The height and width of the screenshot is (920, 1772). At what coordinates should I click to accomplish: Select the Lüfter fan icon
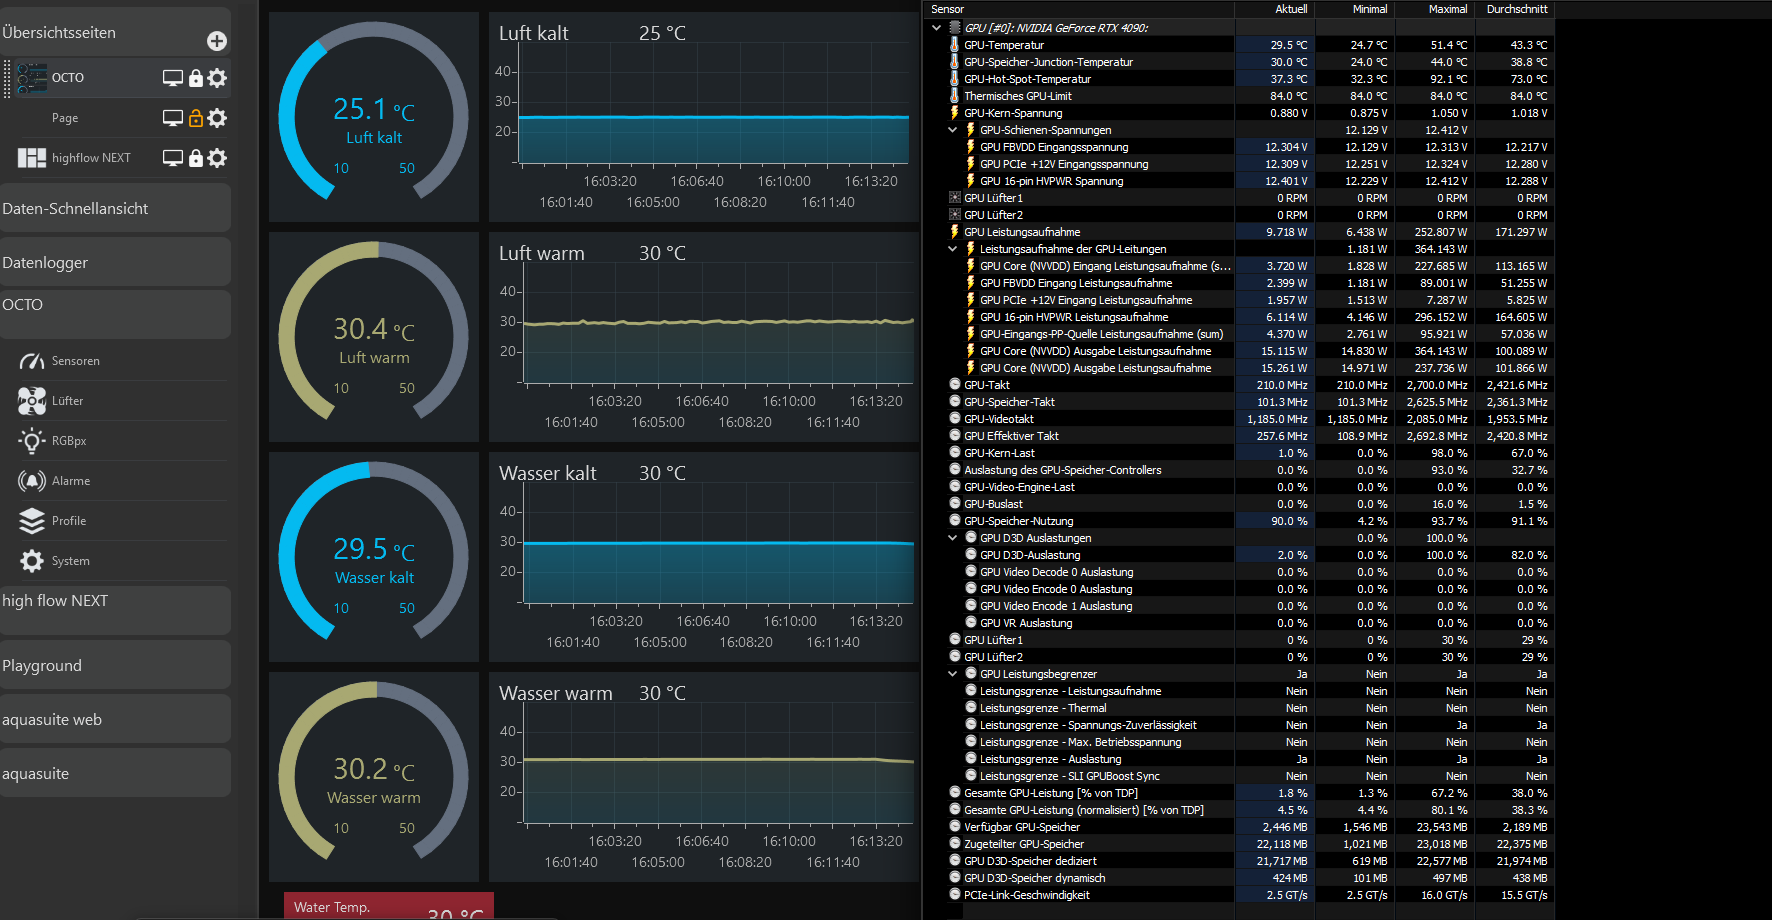click(33, 400)
